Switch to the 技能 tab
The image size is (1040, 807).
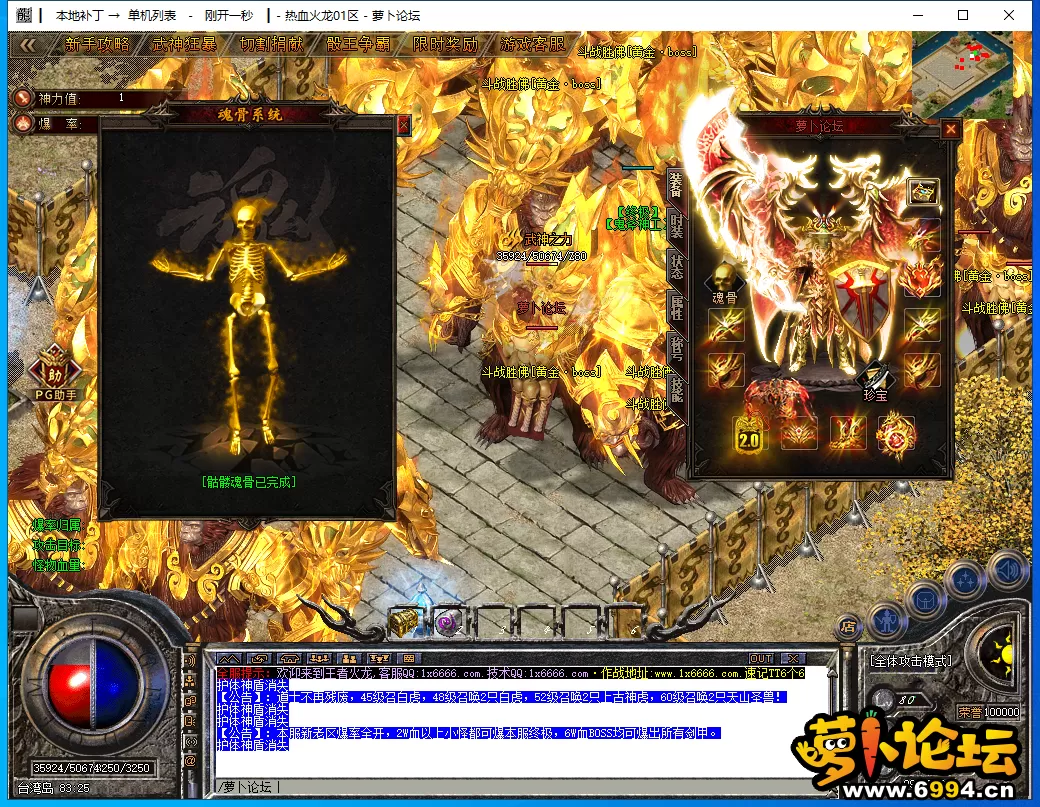point(677,389)
